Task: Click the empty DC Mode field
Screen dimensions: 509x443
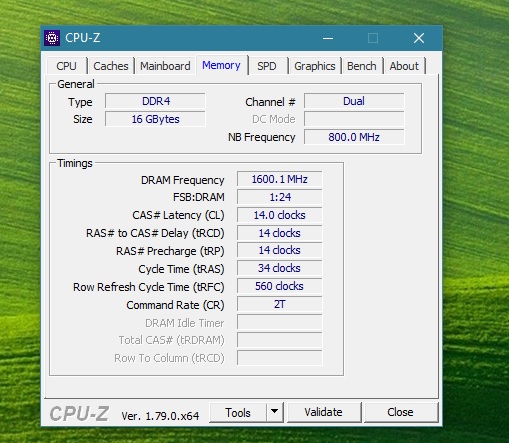Action: (x=354, y=119)
